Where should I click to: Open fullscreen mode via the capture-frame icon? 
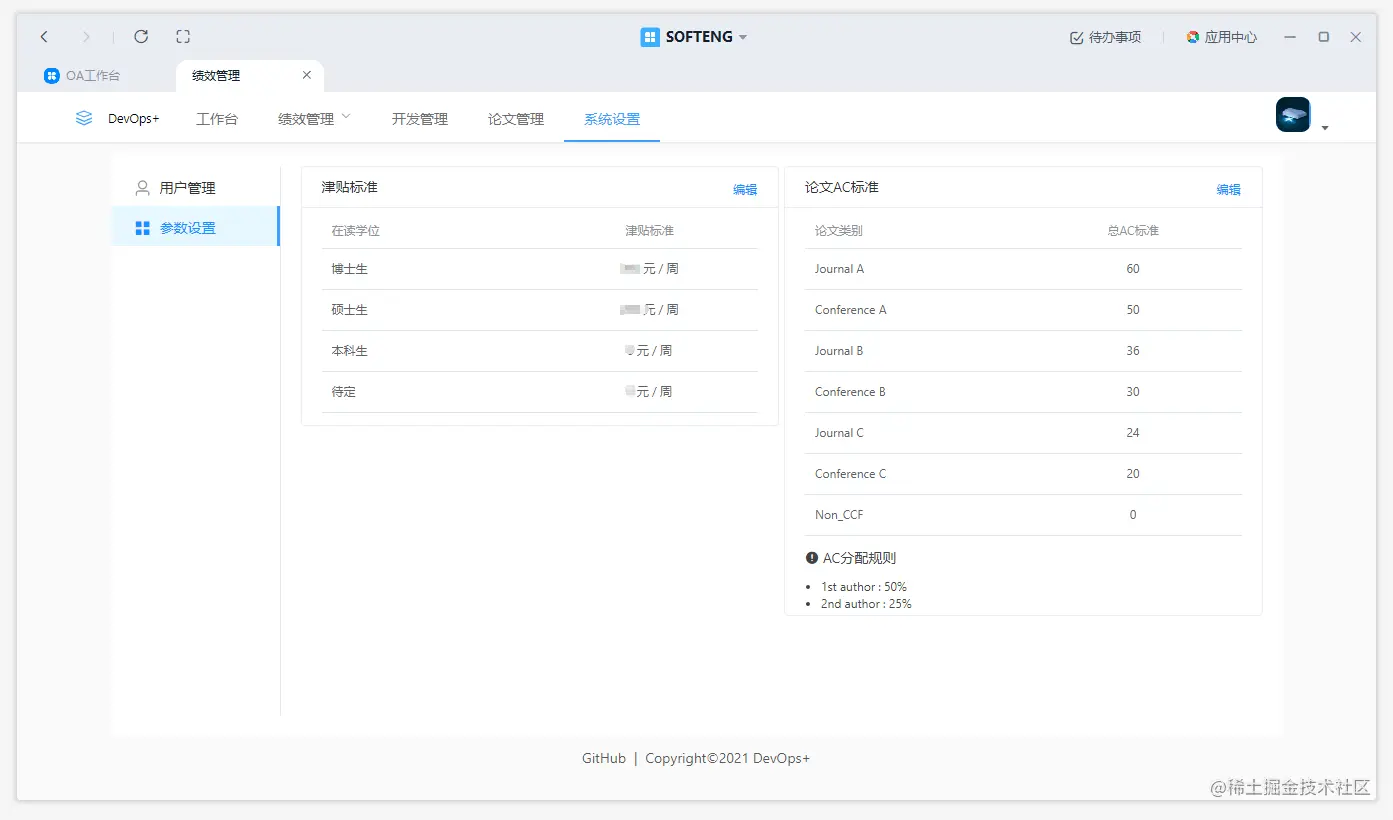click(x=183, y=36)
